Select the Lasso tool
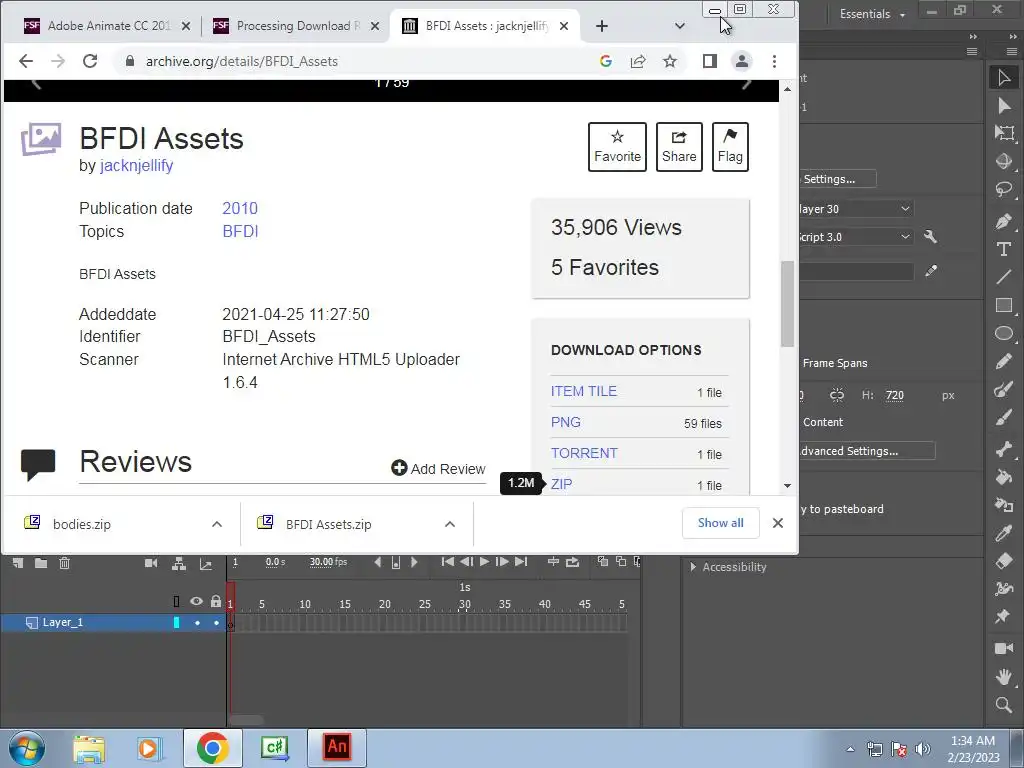Image resolution: width=1024 pixels, height=768 pixels. point(1004,189)
